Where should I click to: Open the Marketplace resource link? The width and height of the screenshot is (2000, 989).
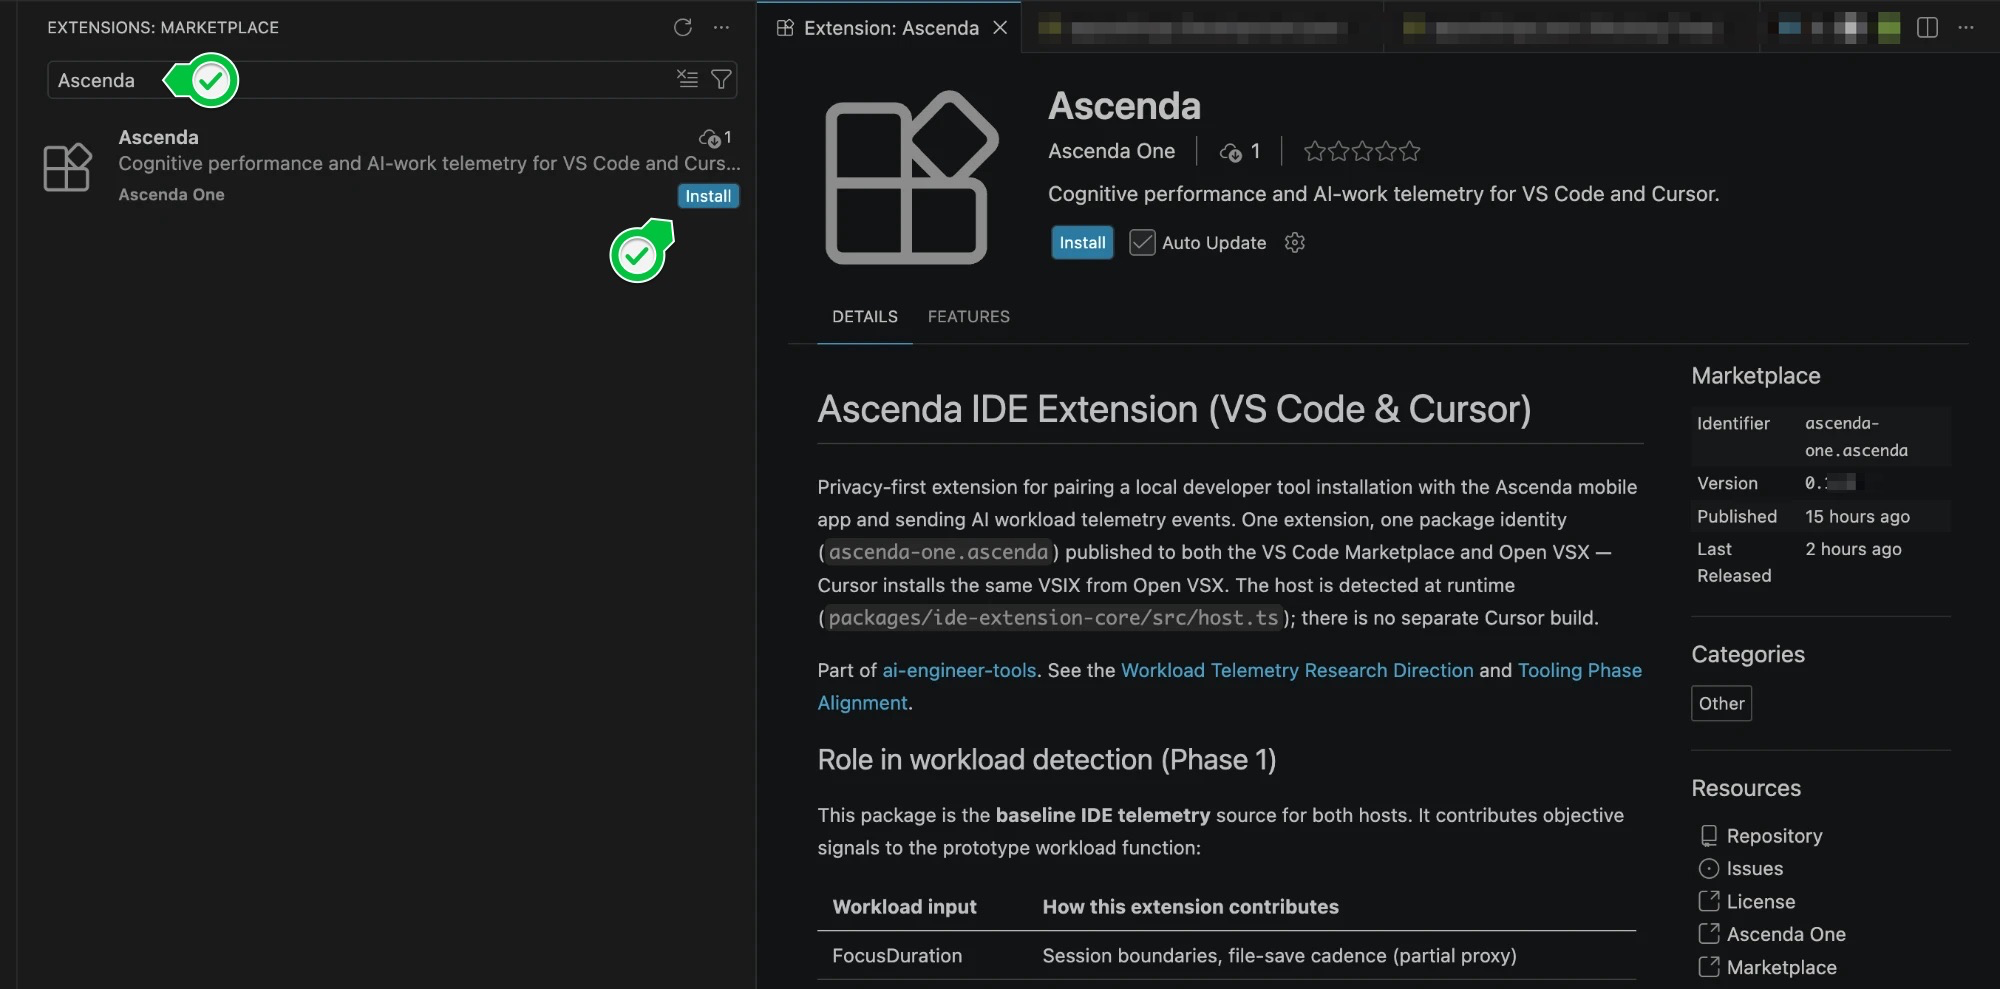click(1782, 967)
